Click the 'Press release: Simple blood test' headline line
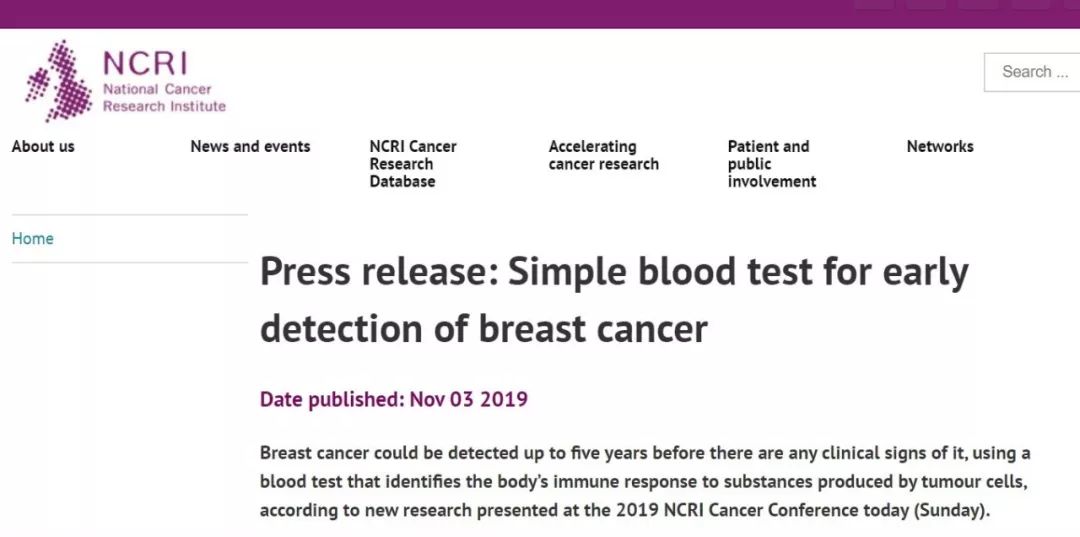This screenshot has width=1080, height=537. tap(614, 273)
